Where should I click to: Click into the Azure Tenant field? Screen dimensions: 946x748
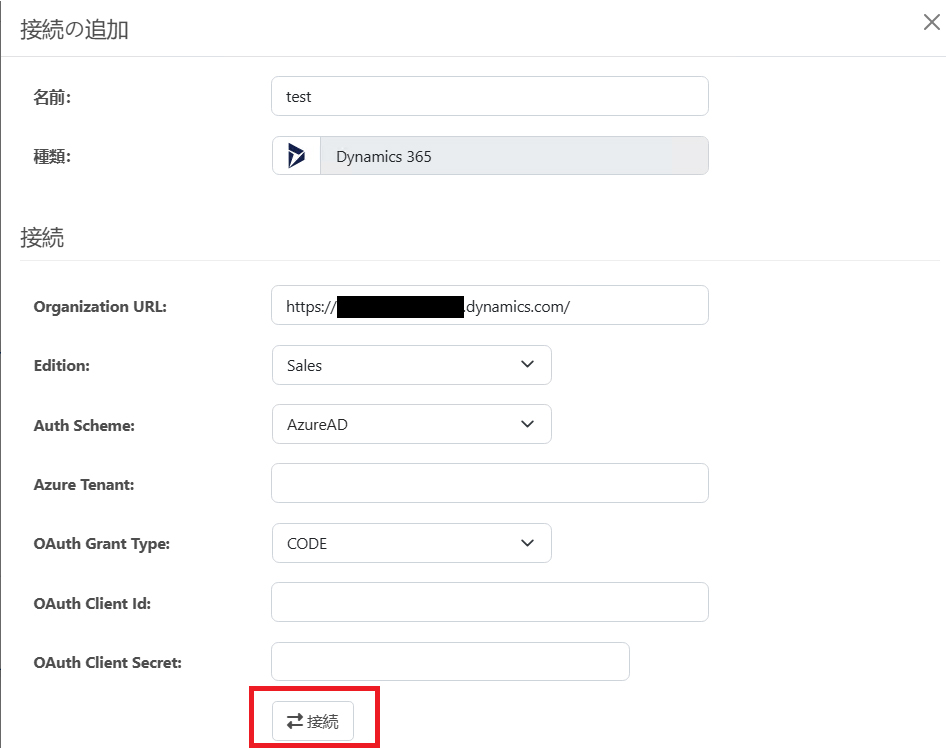(x=490, y=483)
